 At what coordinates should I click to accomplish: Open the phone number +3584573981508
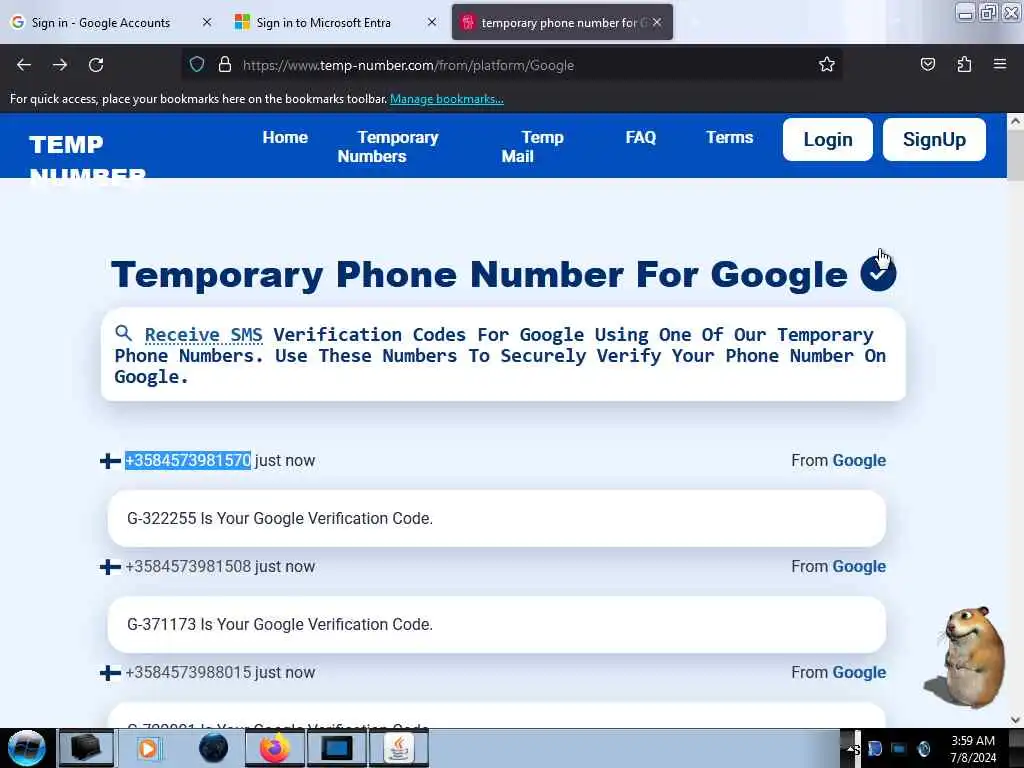(x=187, y=566)
